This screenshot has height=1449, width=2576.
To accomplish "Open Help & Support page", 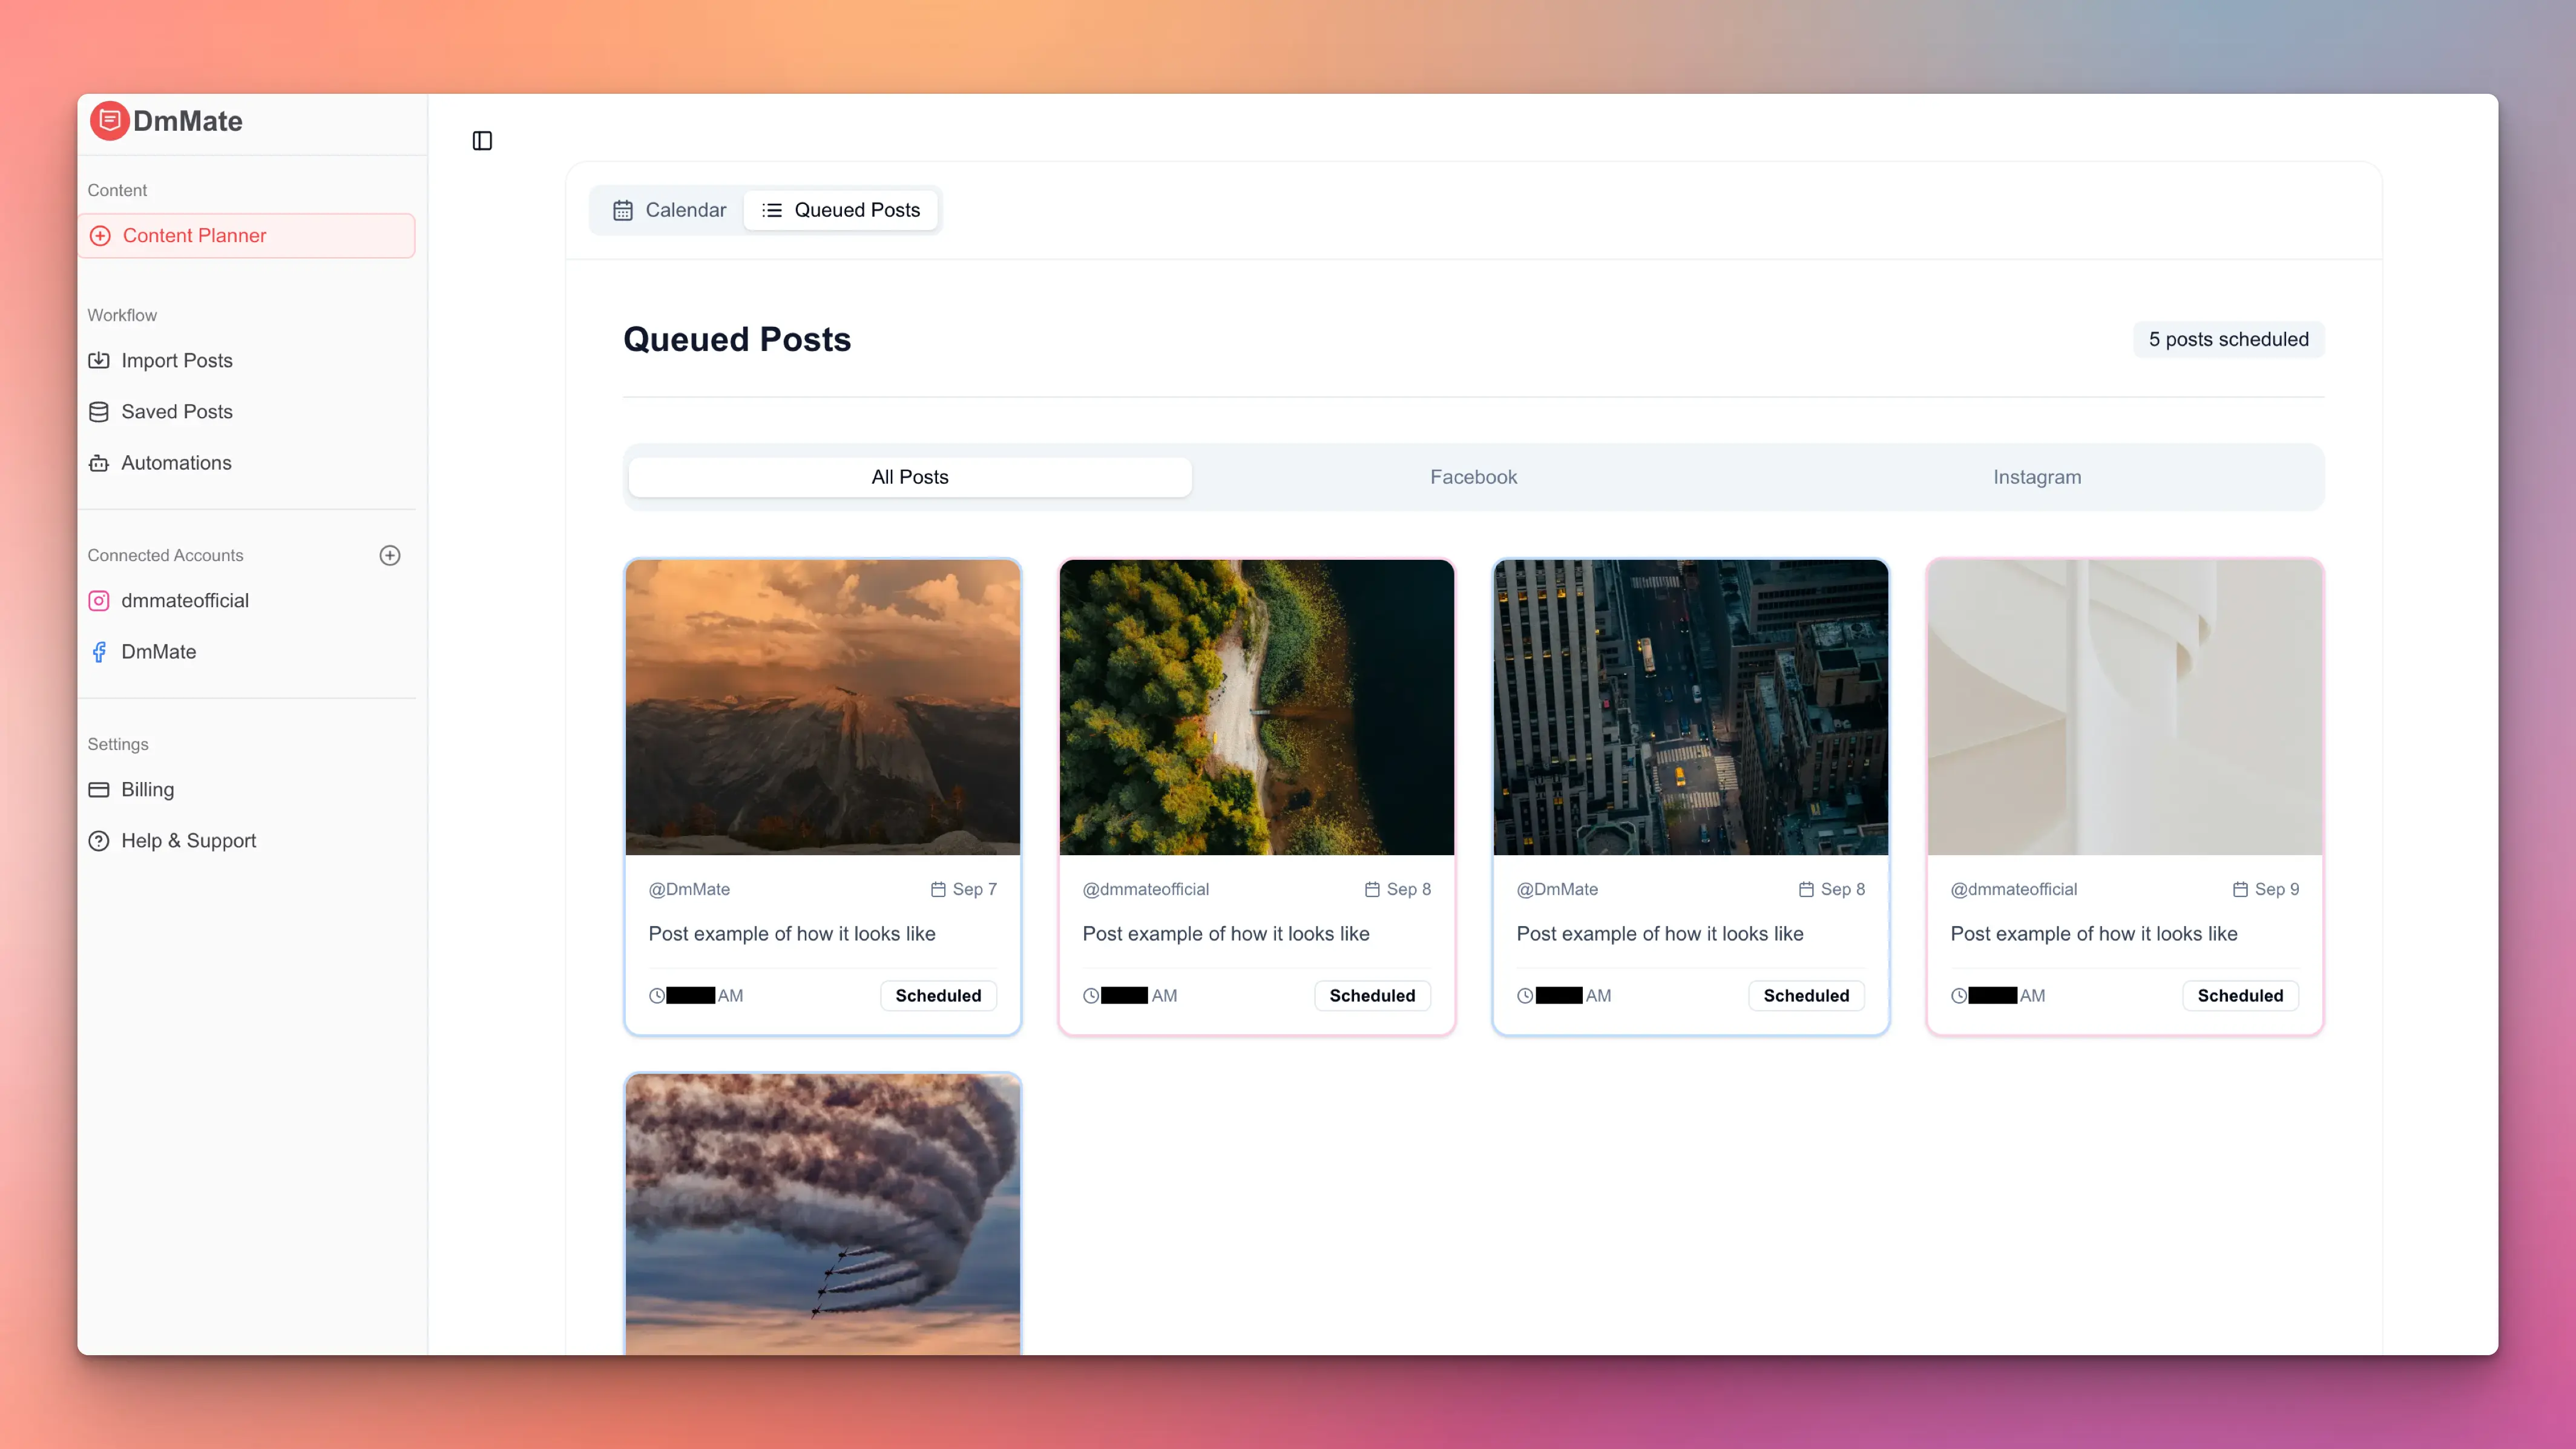I will pyautogui.click(x=188, y=840).
